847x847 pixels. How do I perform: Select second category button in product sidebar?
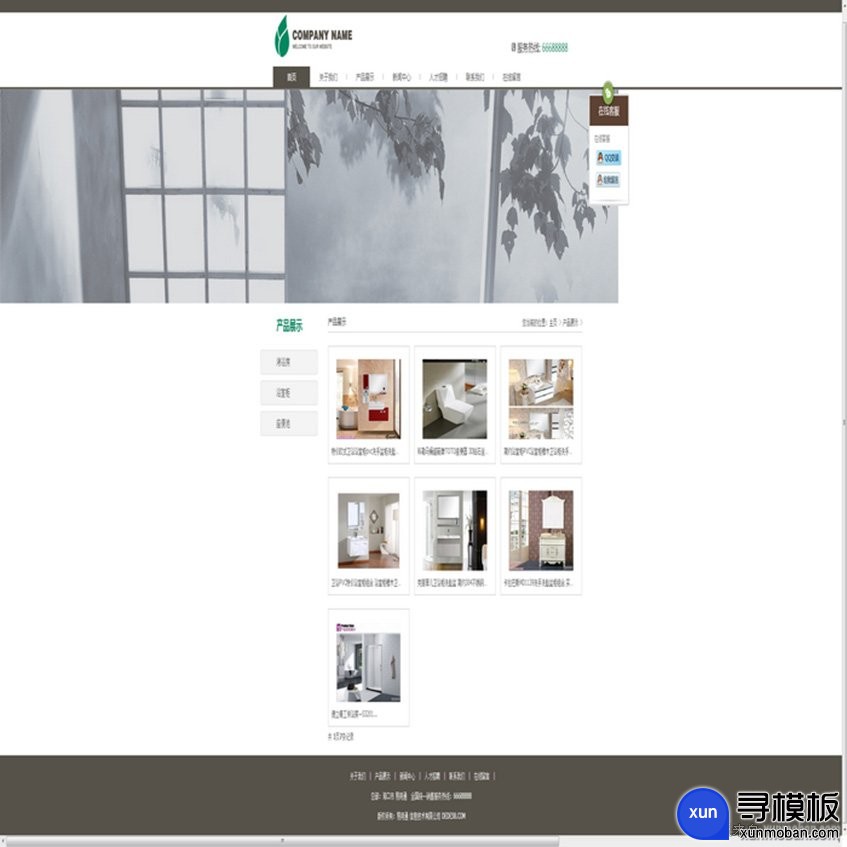click(x=289, y=393)
